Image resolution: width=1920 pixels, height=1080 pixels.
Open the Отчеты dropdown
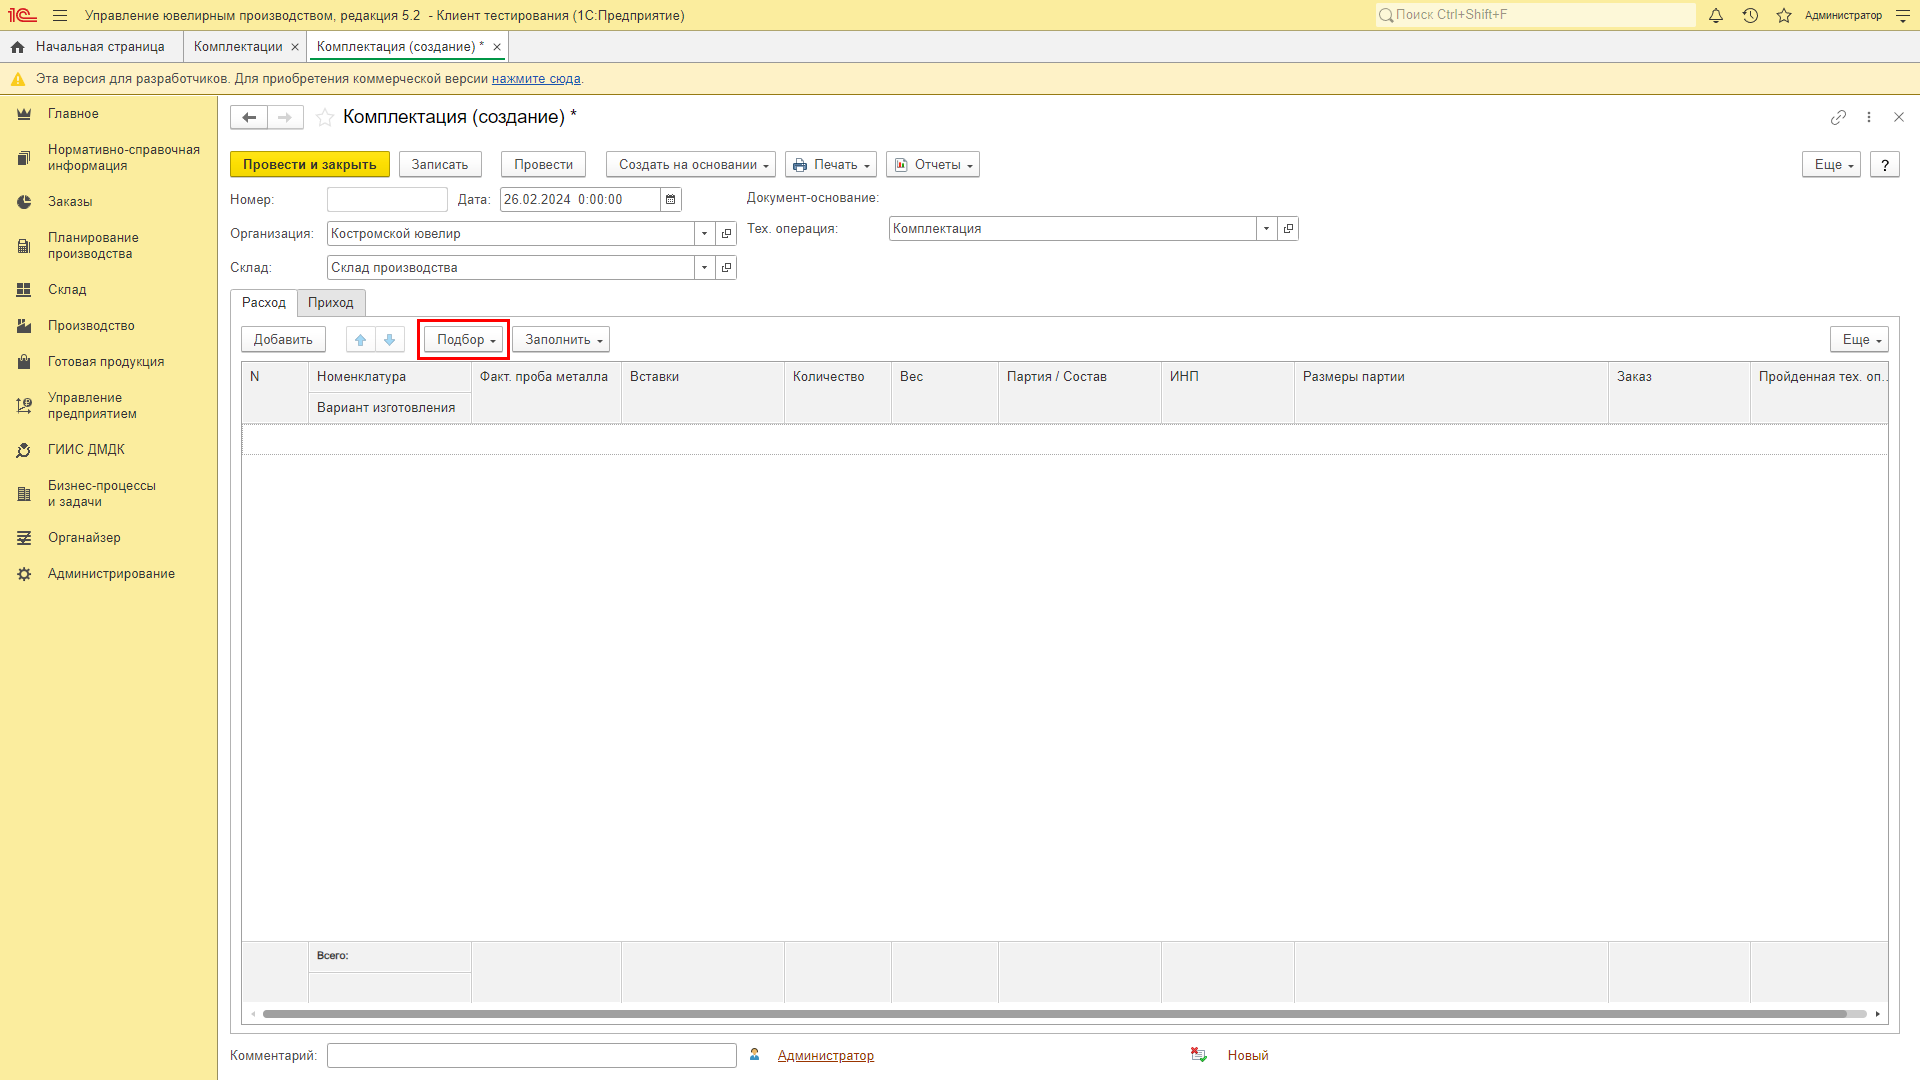click(x=933, y=164)
